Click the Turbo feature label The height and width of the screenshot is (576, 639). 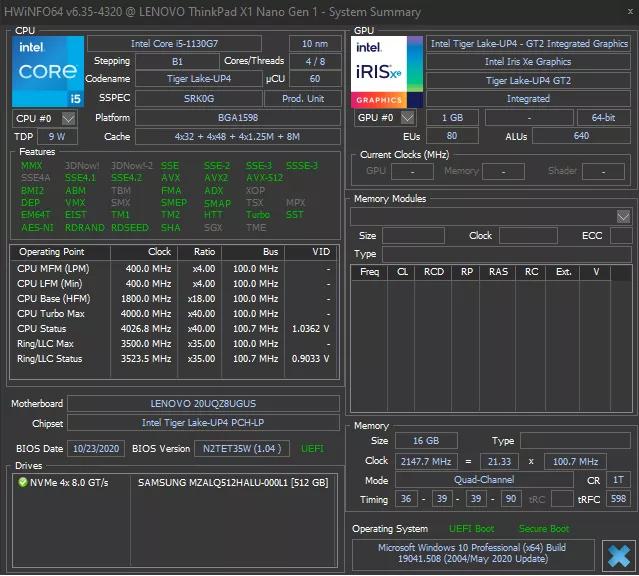[x=258, y=215]
